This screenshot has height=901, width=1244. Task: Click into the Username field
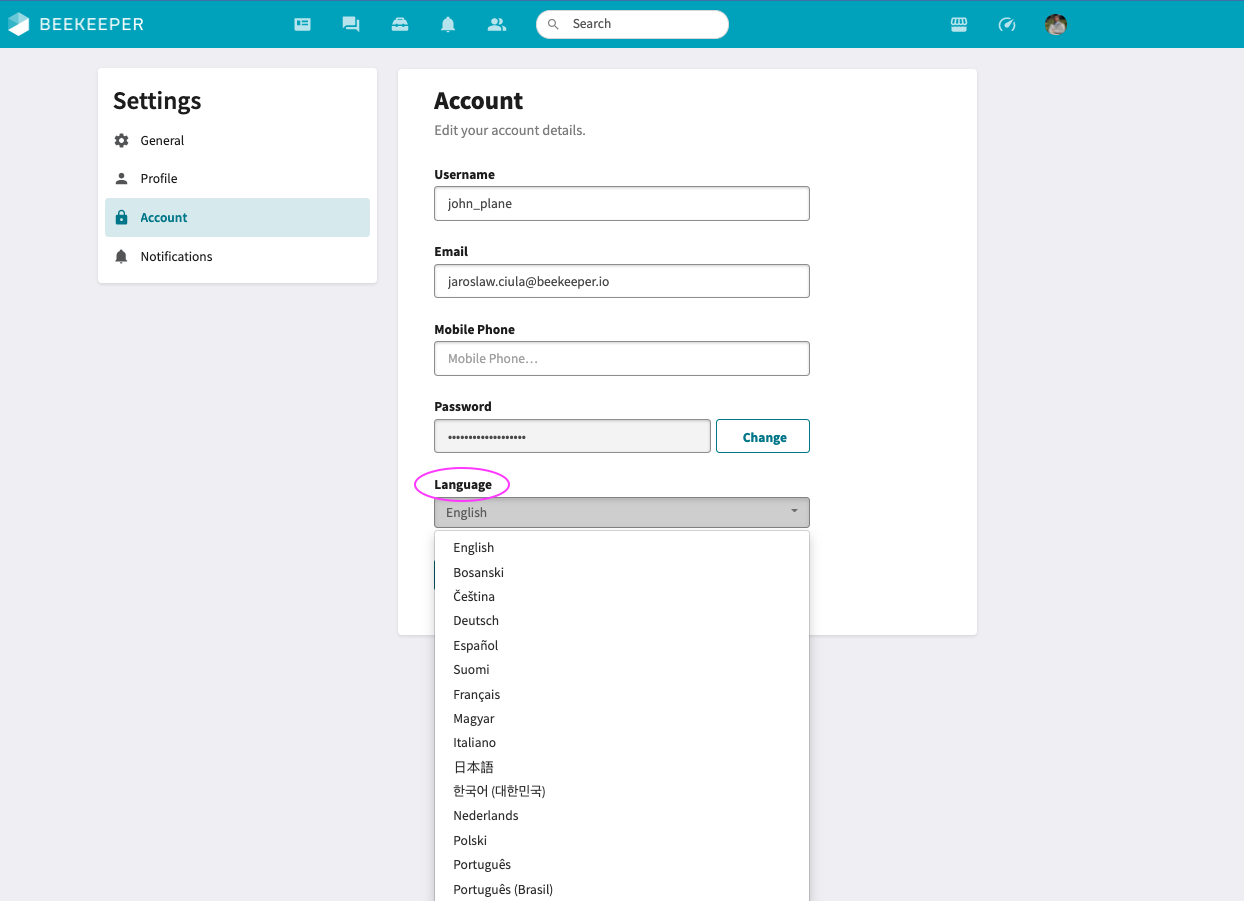click(621, 204)
